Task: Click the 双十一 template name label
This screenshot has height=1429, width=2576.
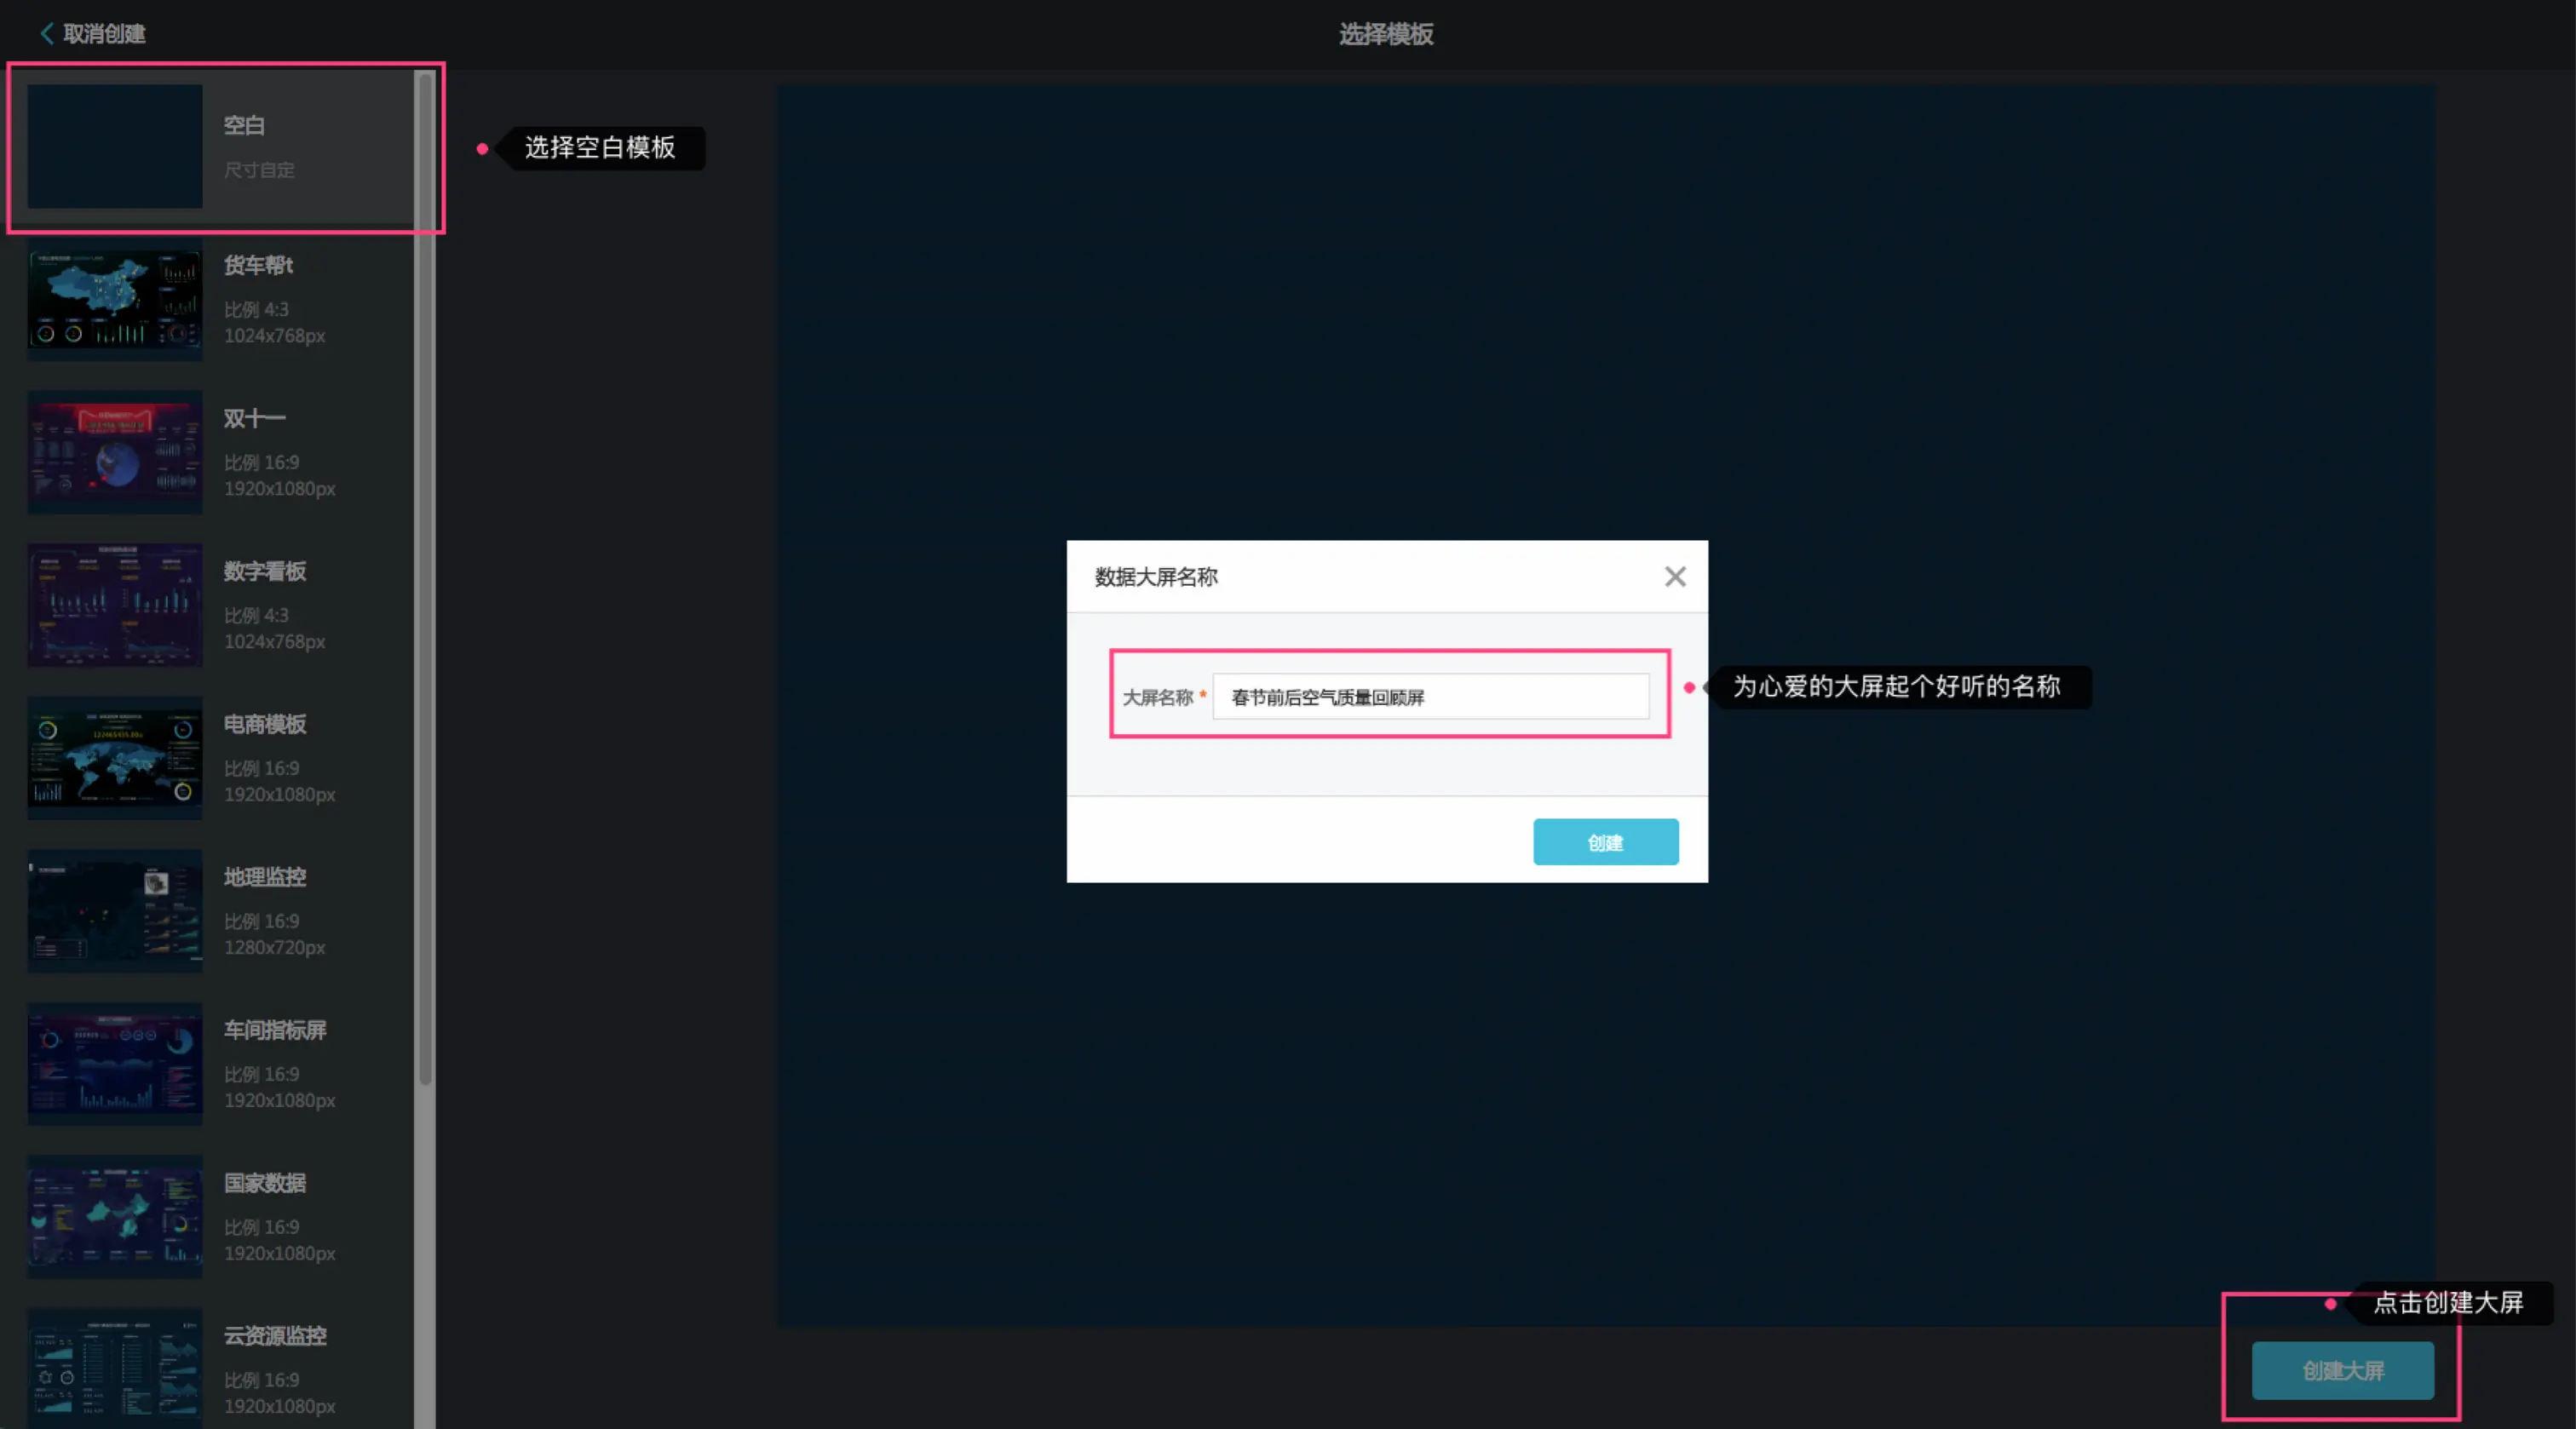Action: pos(254,418)
